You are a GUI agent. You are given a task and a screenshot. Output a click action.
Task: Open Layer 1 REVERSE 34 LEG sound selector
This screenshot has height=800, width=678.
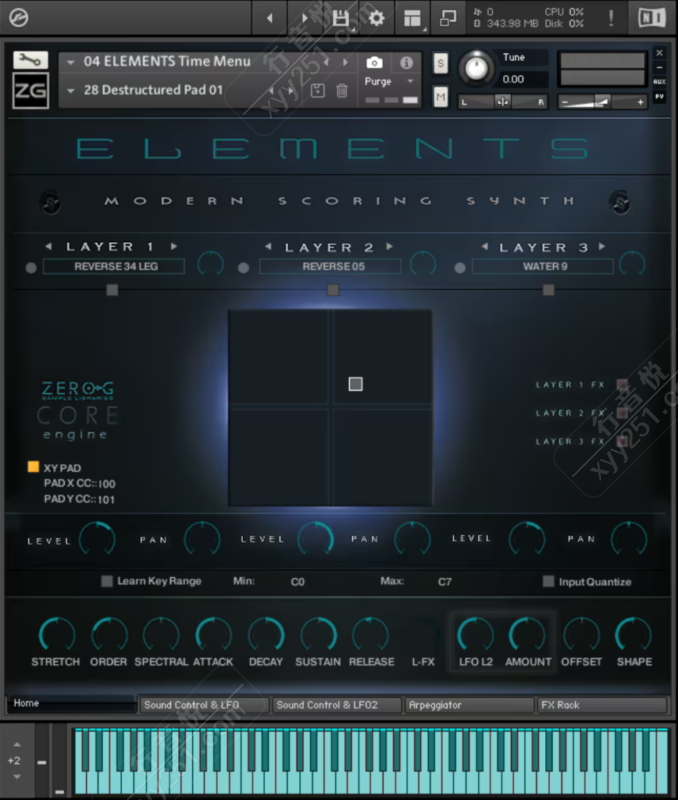pyautogui.click(x=114, y=266)
